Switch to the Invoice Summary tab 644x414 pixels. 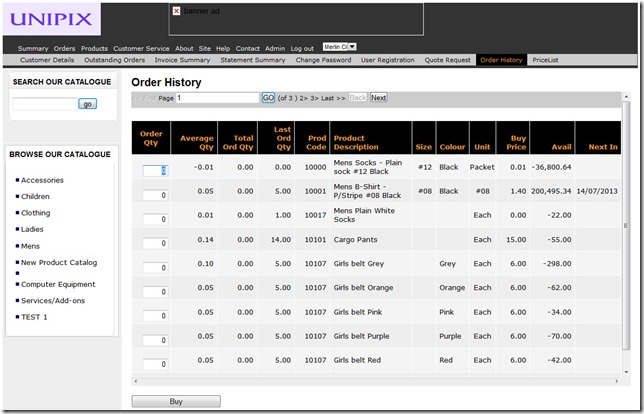182,60
